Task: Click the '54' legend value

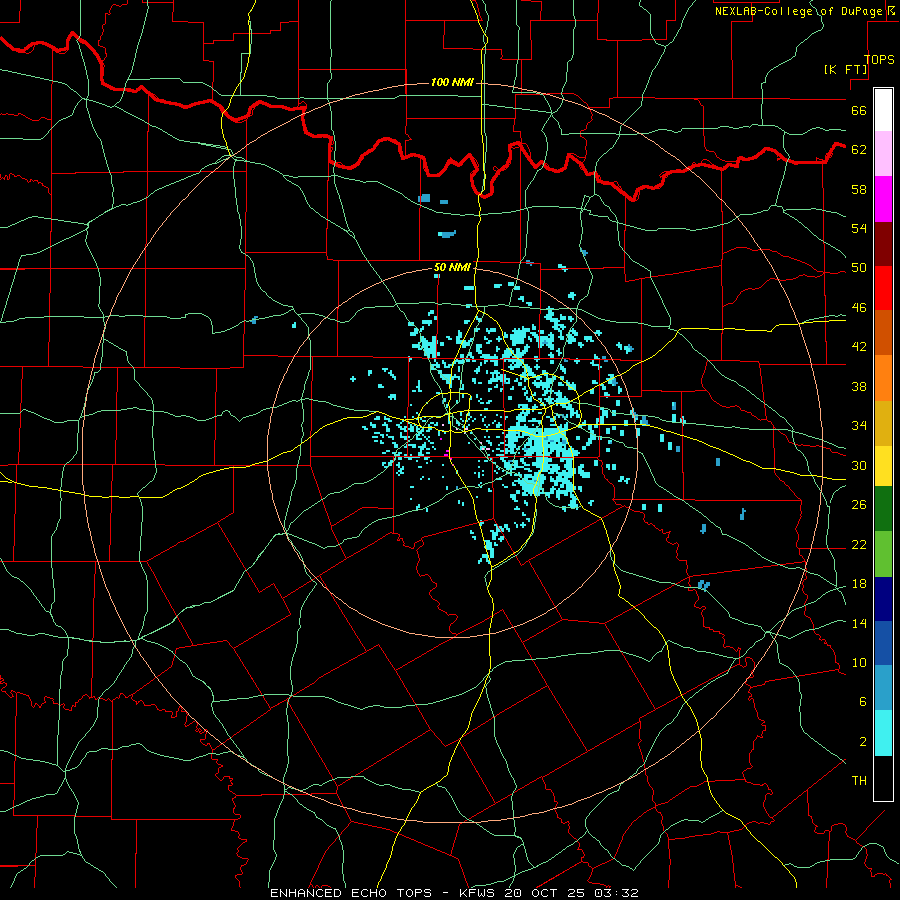Action: (x=859, y=228)
